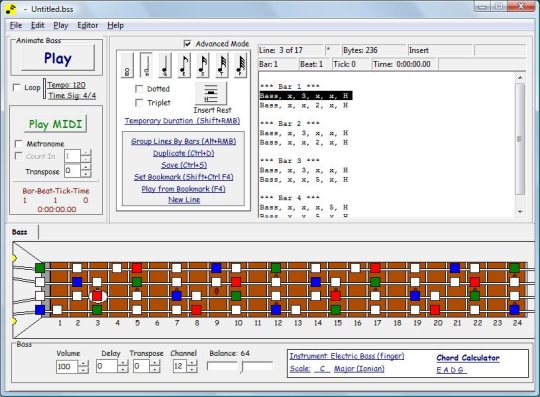Viewport: 540px width, 397px height.
Task: Raise MIDI Transpose with up arrow
Action: 86,167
